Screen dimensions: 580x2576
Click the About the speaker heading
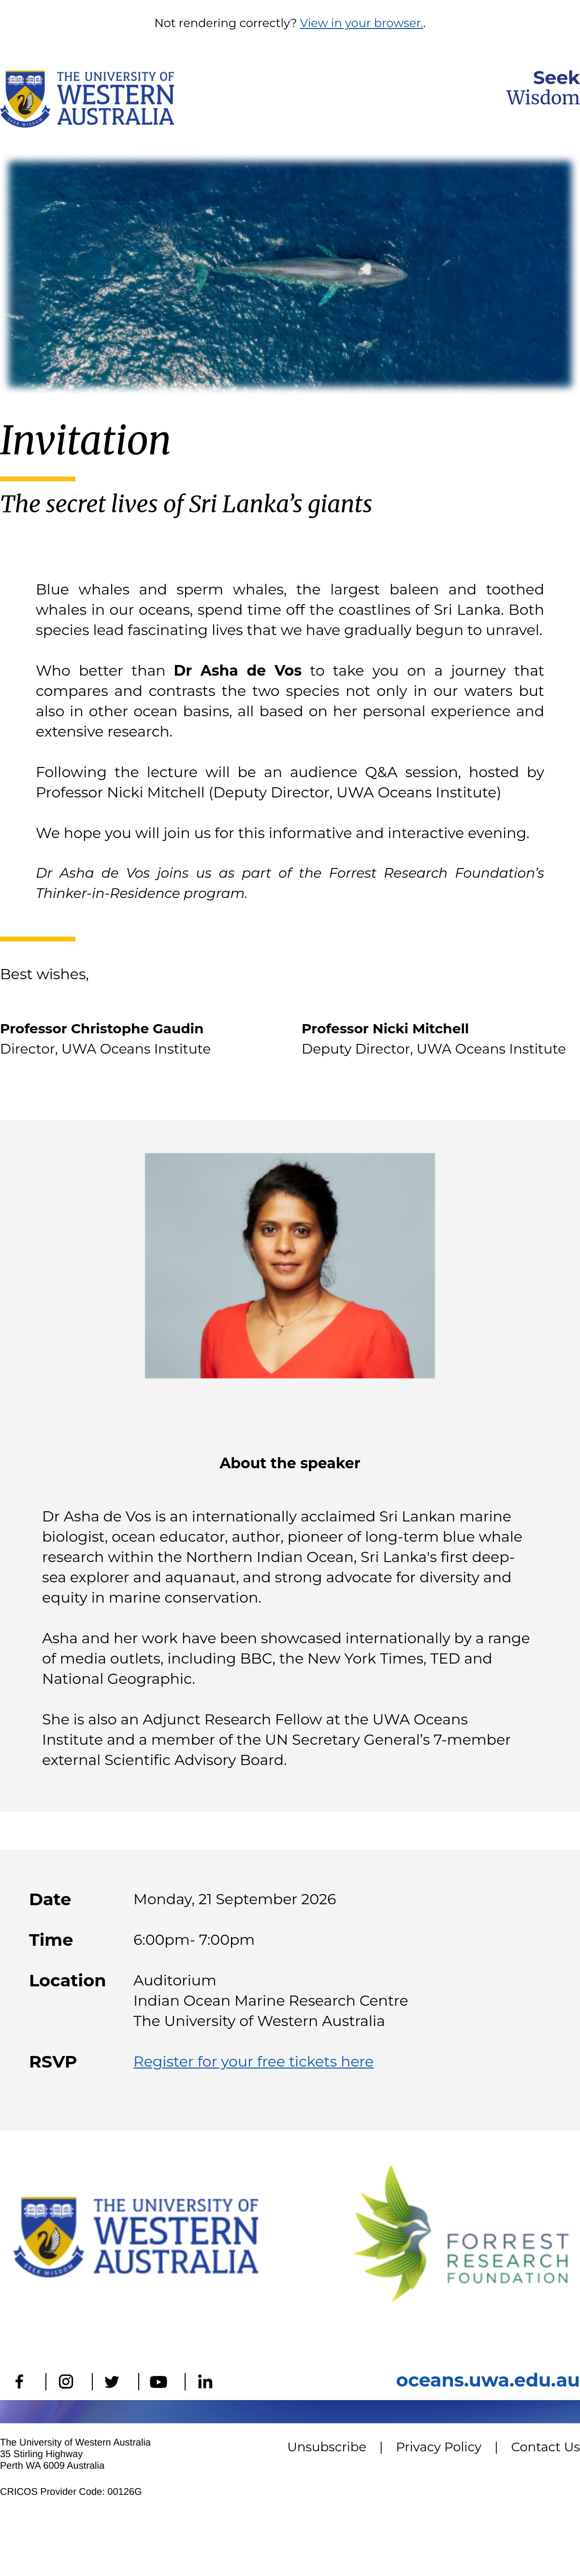(x=290, y=1462)
